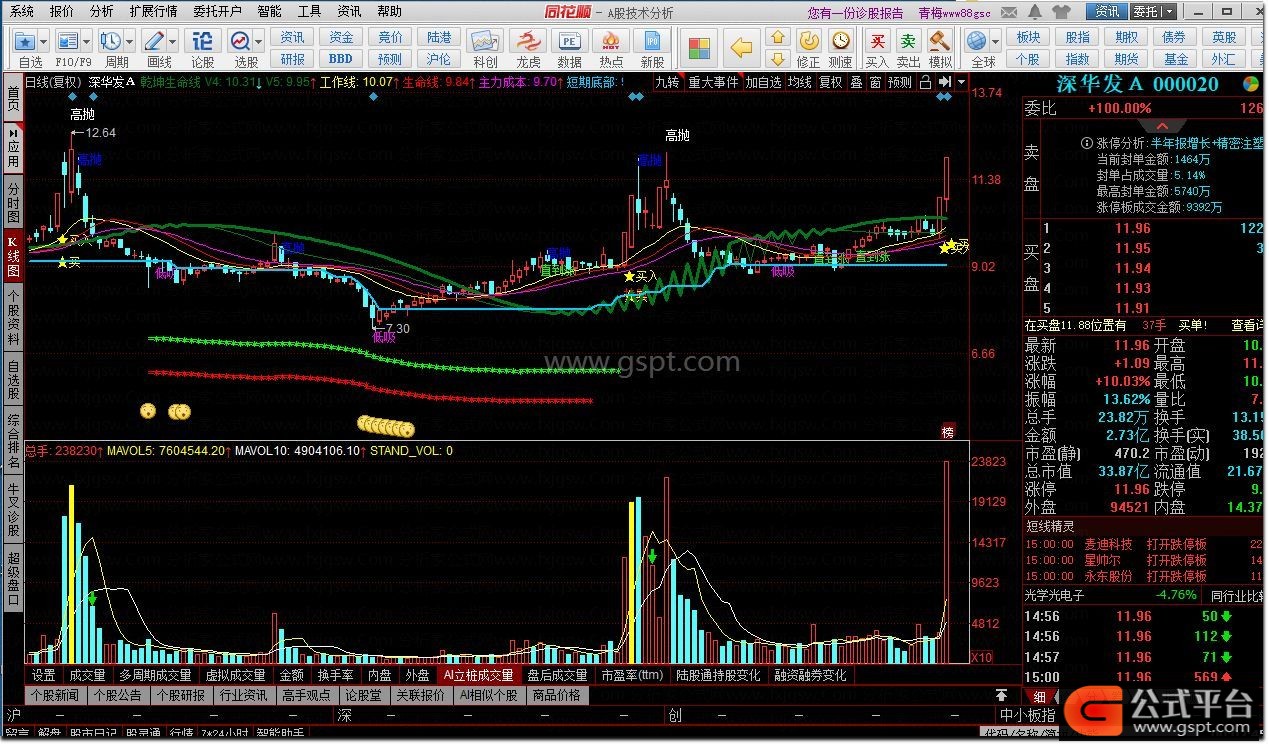This screenshot has height=744, width=1269.
Task: Expand the 选股 dropdown arrow
Action: (x=259, y=42)
